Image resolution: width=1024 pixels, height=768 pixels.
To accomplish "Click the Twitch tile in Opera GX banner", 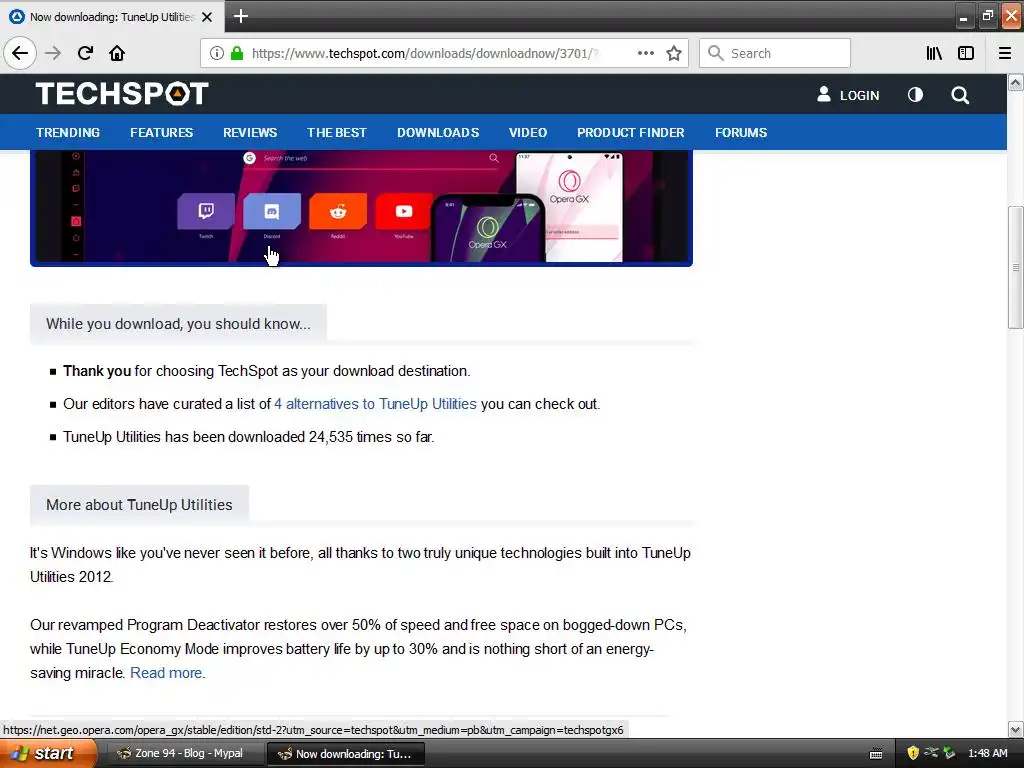I will pos(206,212).
